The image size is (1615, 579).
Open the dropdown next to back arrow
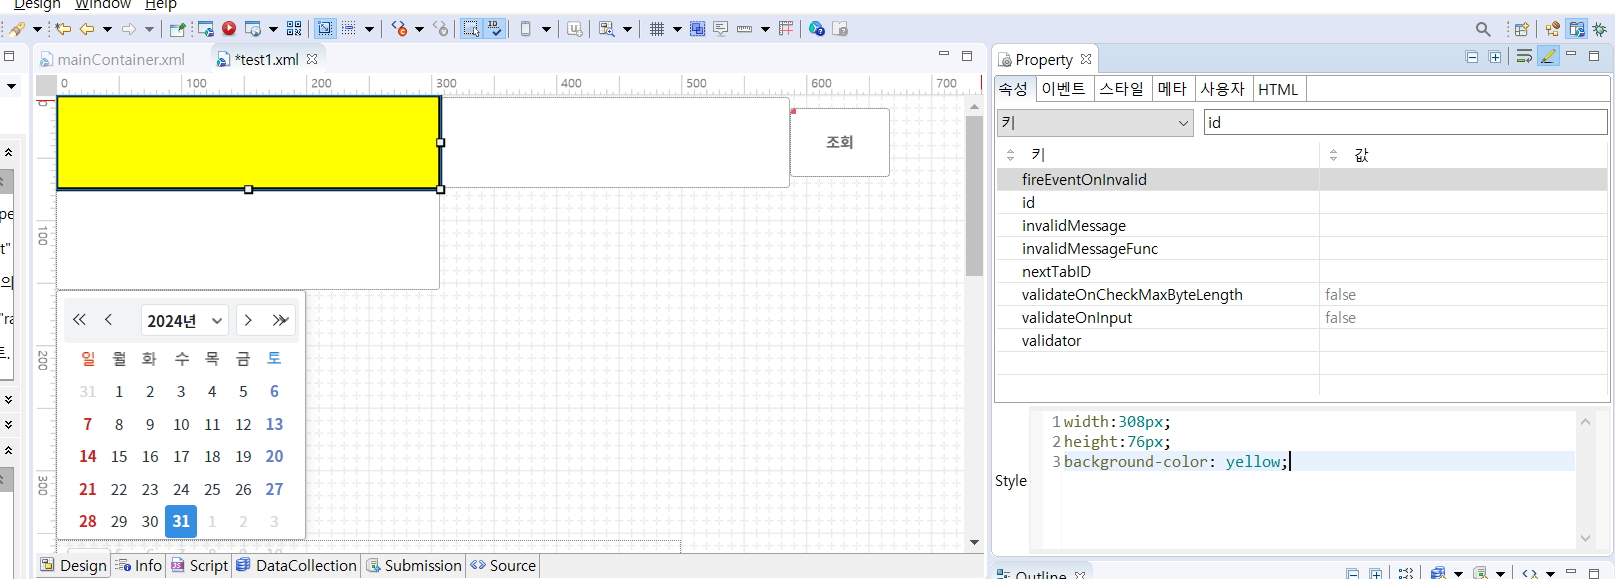coord(107,29)
